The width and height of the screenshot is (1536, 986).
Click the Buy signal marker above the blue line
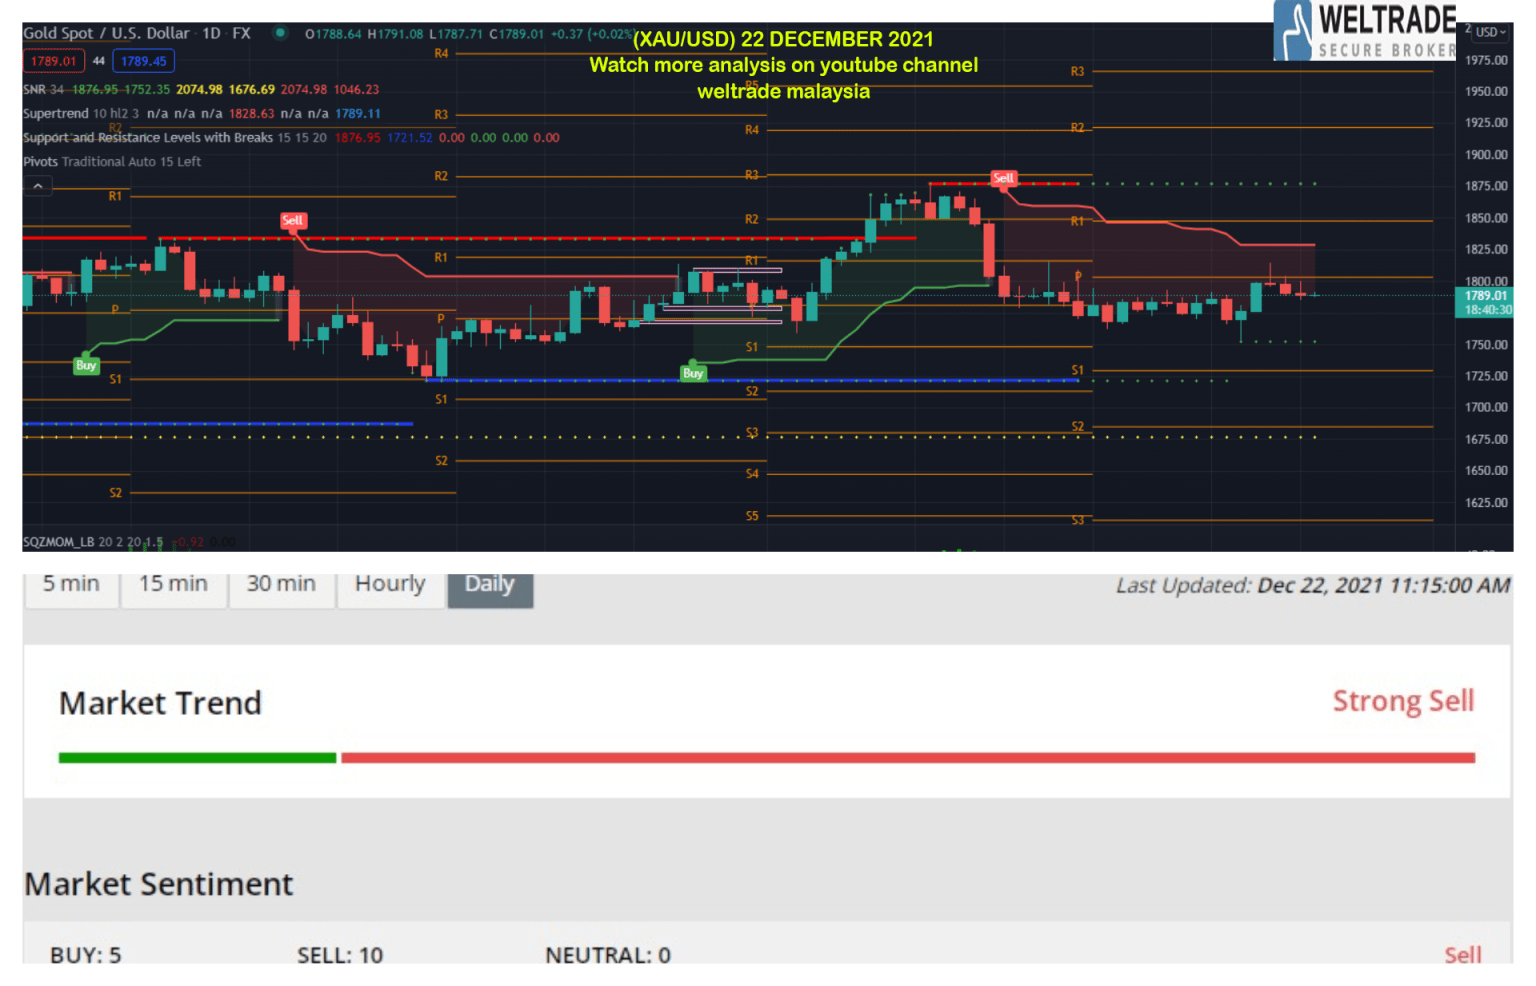tap(693, 373)
